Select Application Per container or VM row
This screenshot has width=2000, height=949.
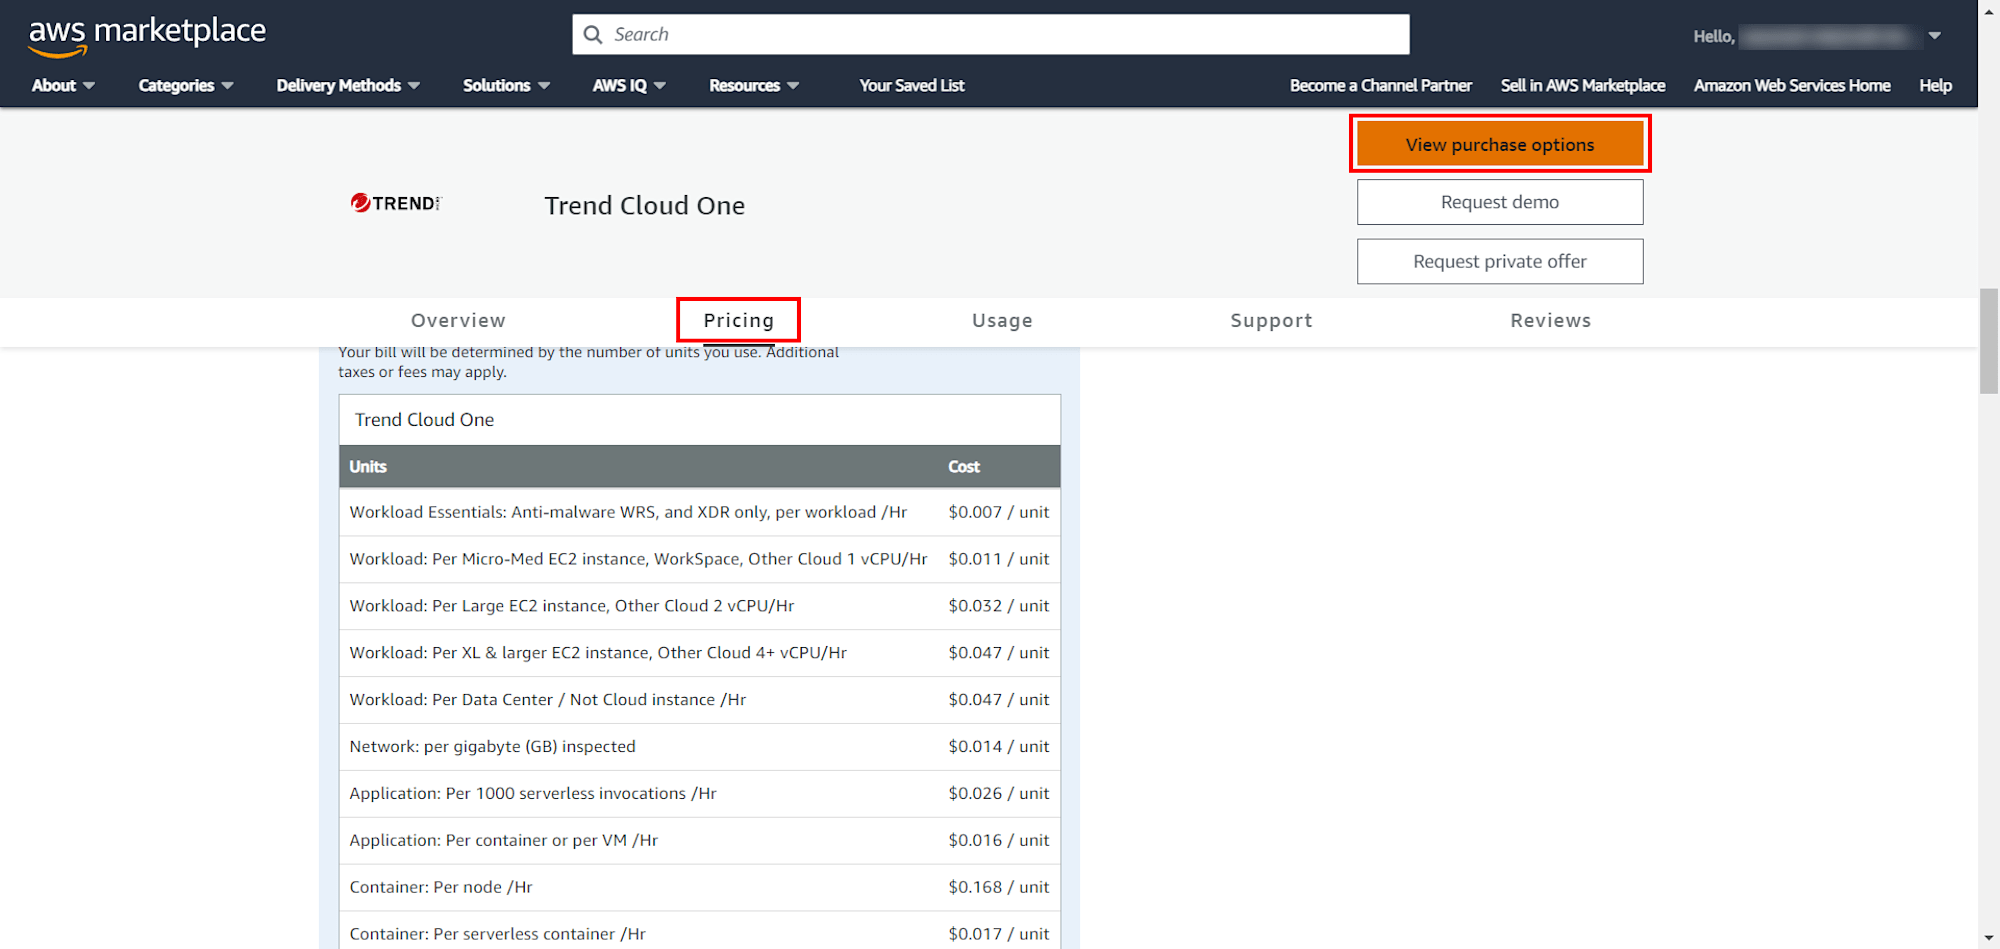700,841
